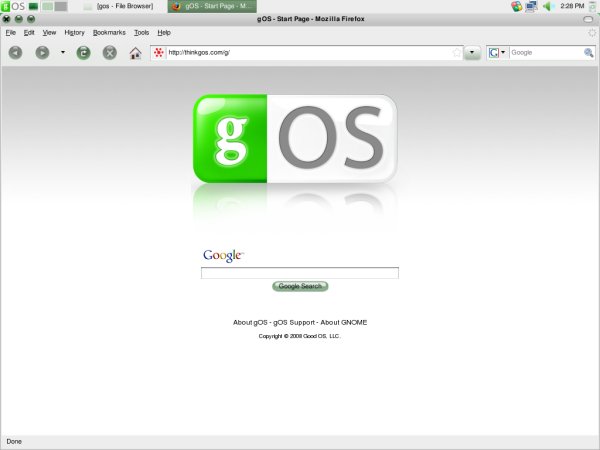
Task: Minimize the Firefox window
Action: tap(19, 19)
